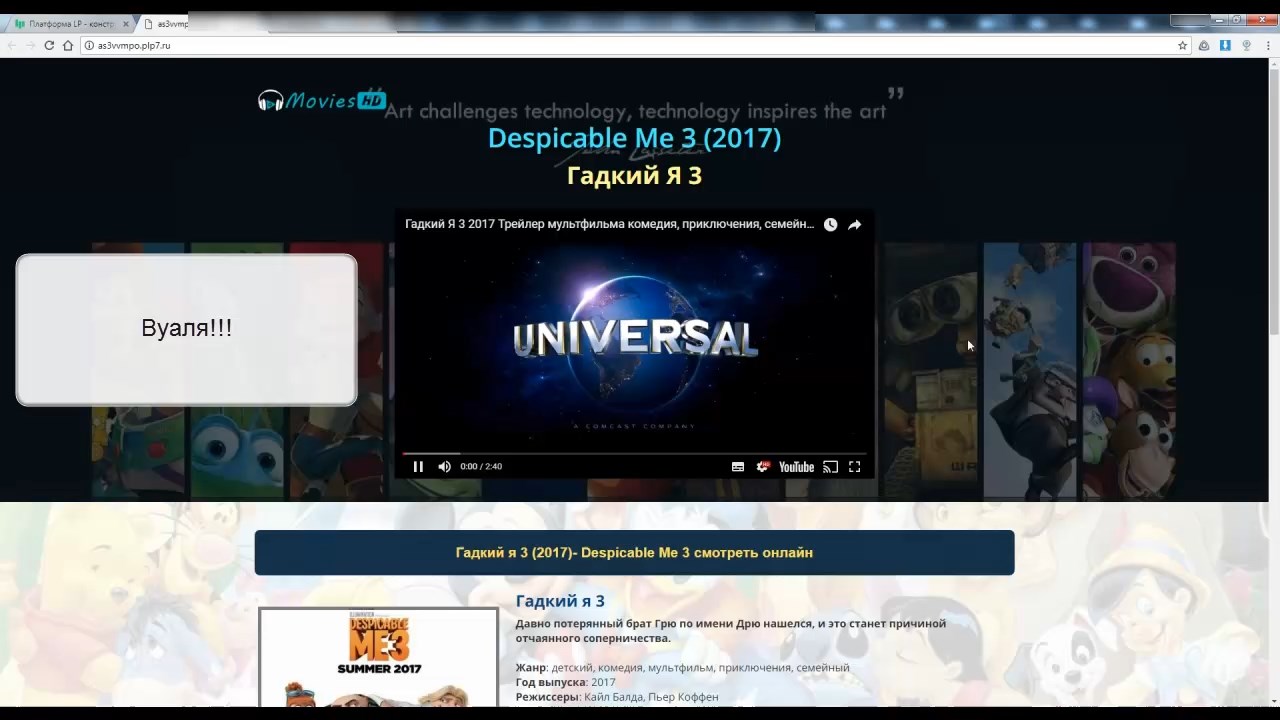The image size is (1280, 720).
Task: Click the video title link
Action: [x=609, y=225]
